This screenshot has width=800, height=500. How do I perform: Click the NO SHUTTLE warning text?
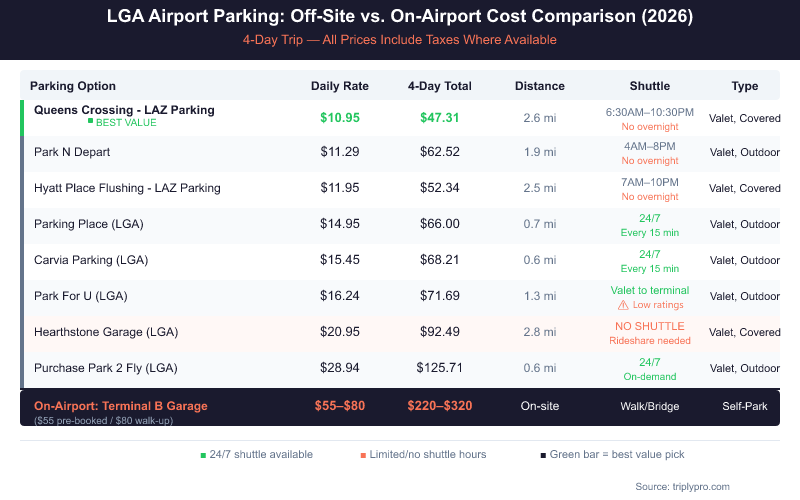click(x=650, y=325)
